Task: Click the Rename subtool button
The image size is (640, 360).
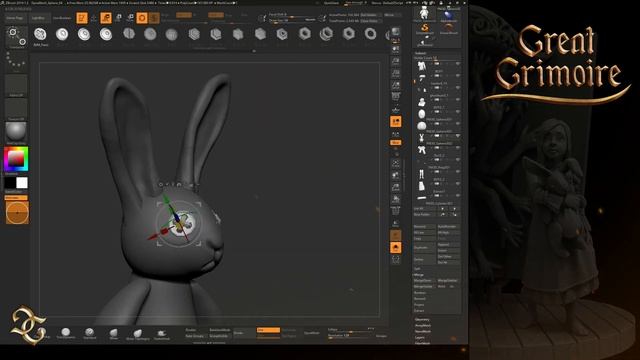Action: coord(424,227)
